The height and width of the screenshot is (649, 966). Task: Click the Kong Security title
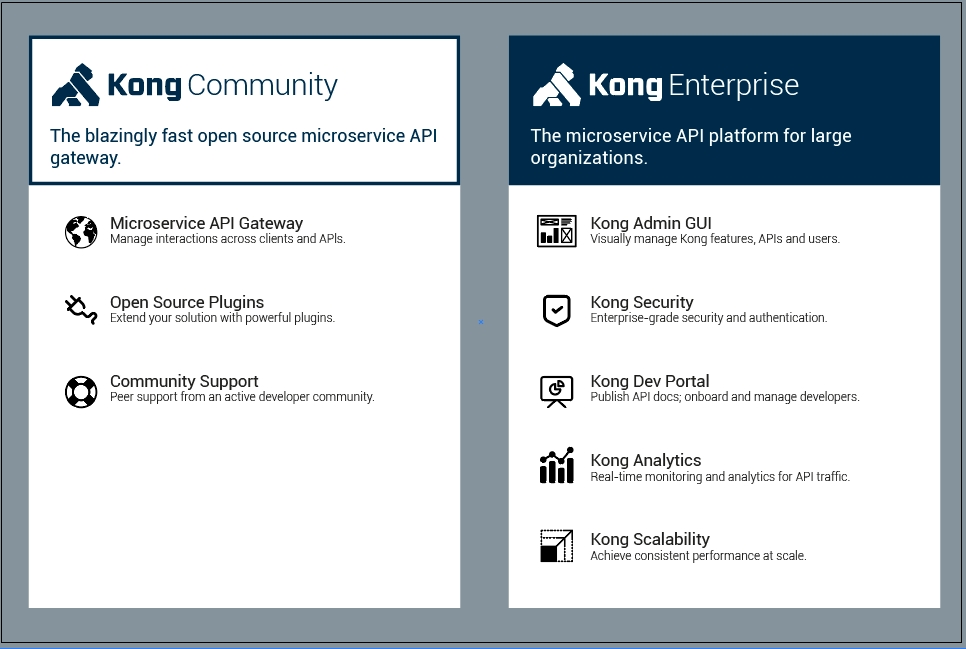click(x=641, y=302)
